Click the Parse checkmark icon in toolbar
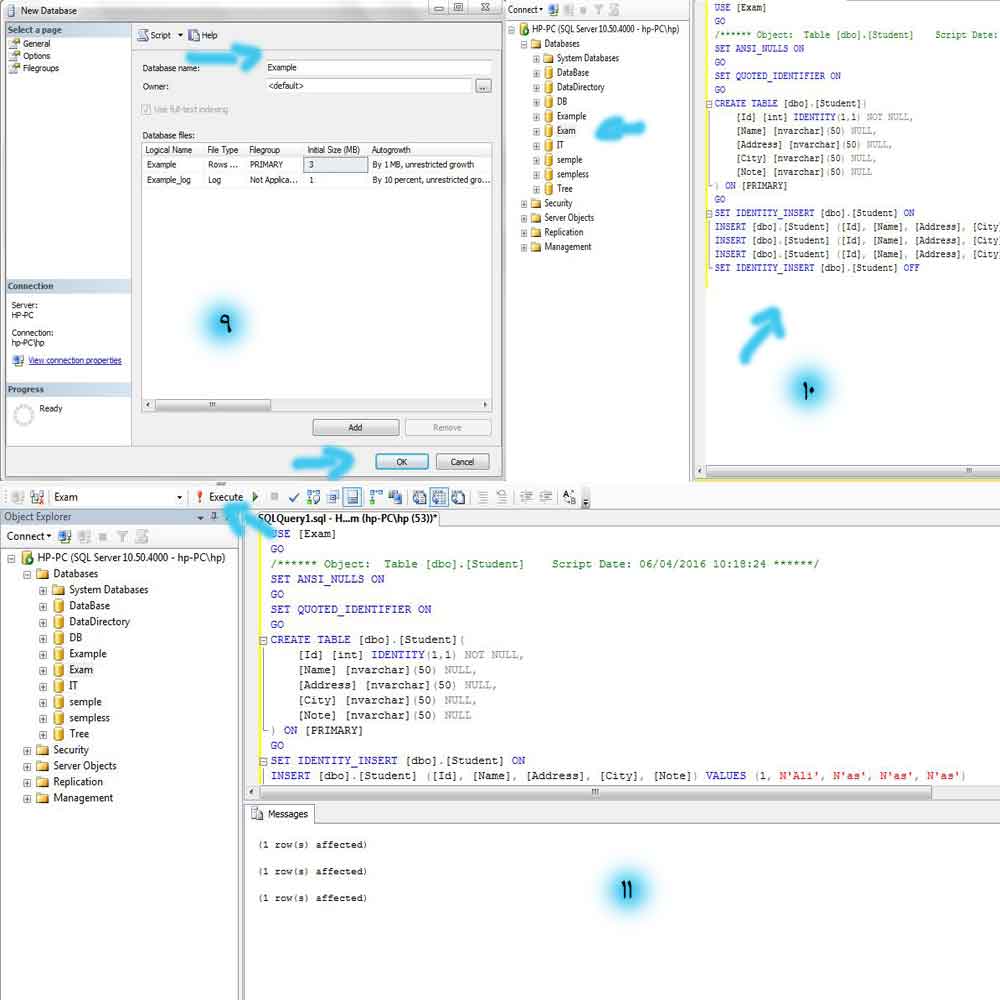The image size is (1000, 1000). click(293, 497)
